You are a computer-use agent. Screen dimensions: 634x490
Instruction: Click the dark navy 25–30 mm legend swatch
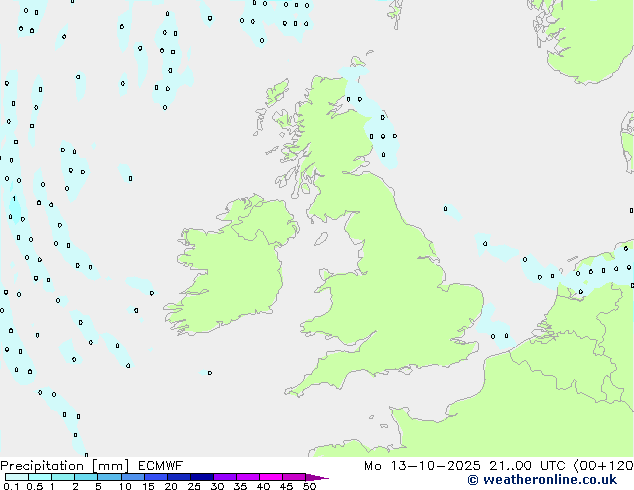[202, 477]
